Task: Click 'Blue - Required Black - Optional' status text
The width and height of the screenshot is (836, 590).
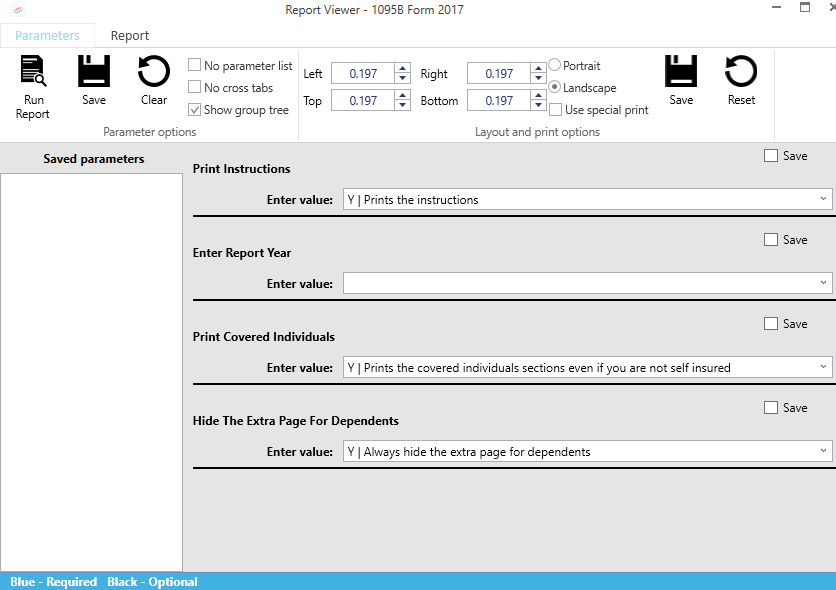Action: [104, 581]
